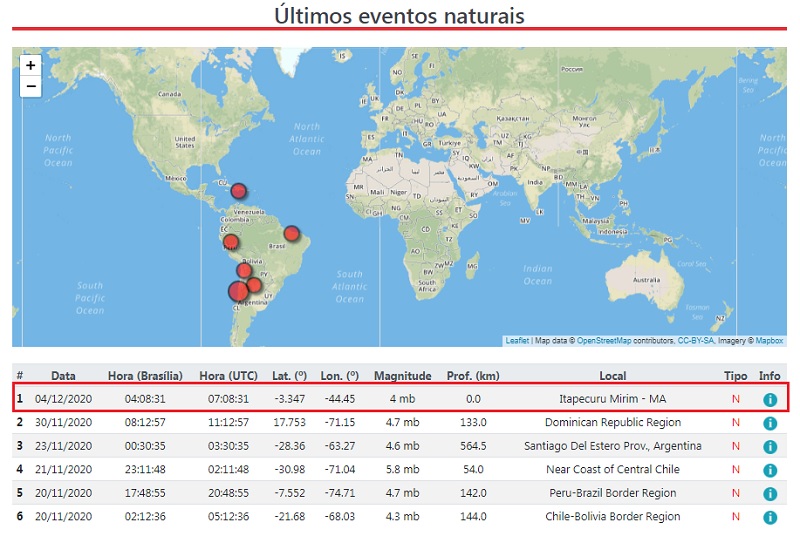The width and height of the screenshot is (800, 536).
Task: Open the Leaflet attribution link
Action: coord(517,341)
